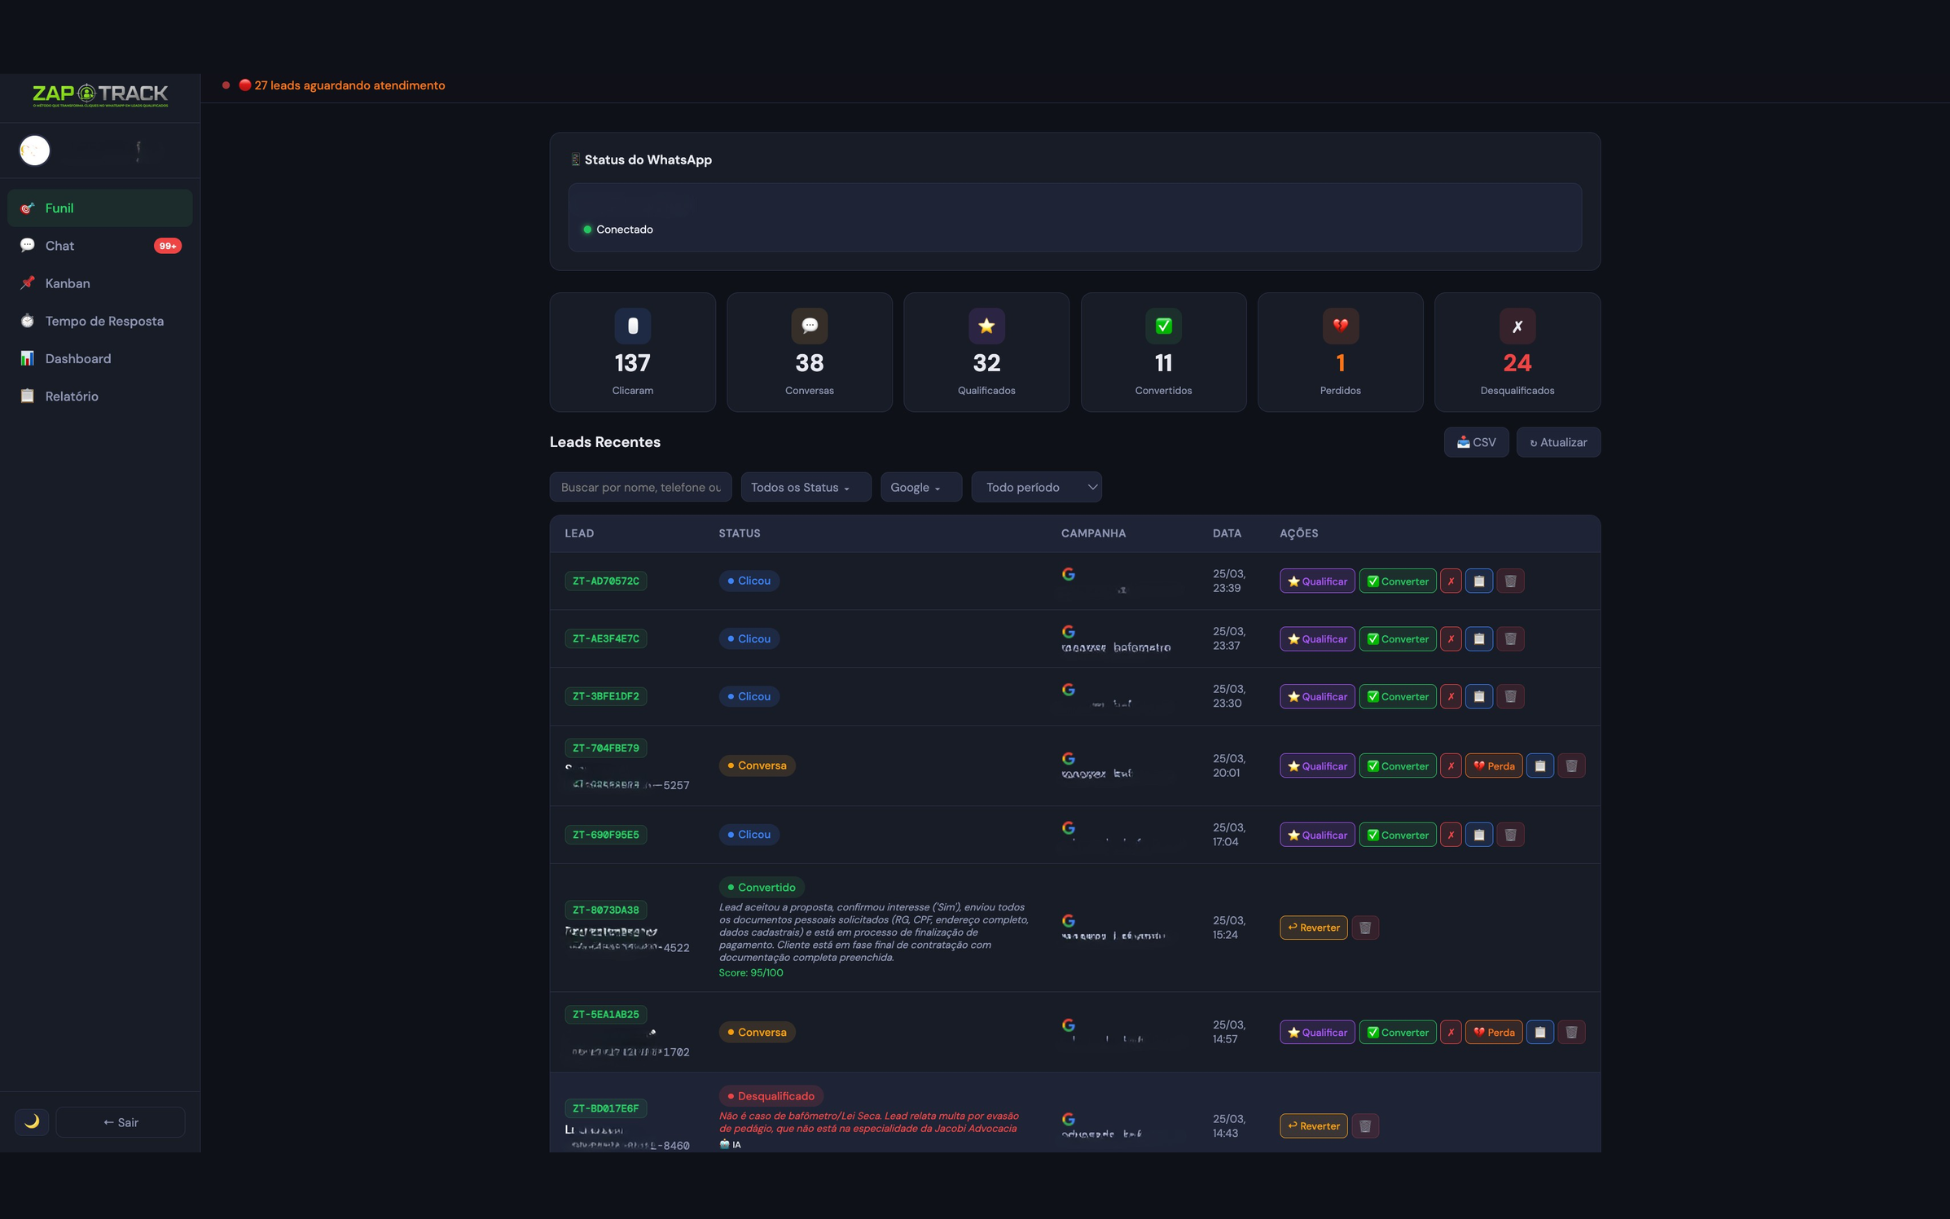Open clipboard icon for lead ZT-704FBE79
The image size is (1950, 1219).
1539,766
